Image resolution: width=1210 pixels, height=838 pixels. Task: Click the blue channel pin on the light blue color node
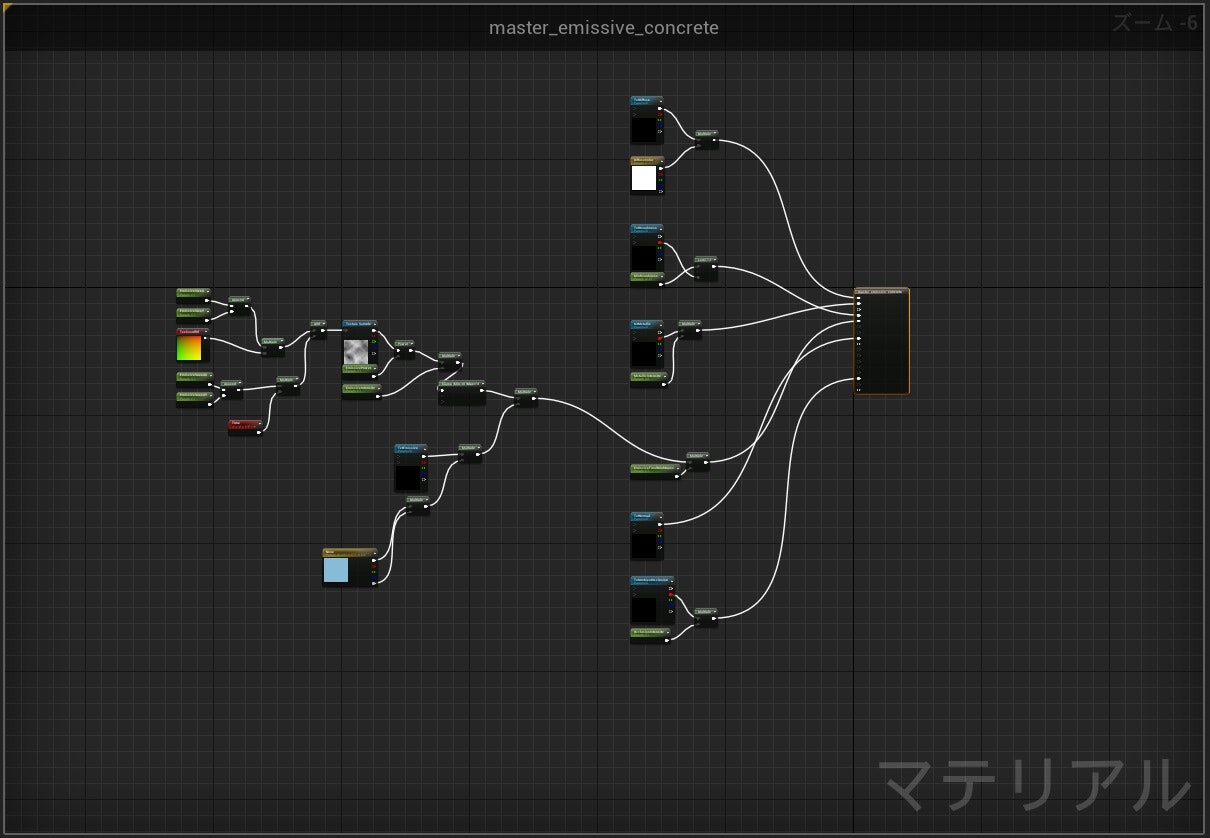click(x=374, y=577)
